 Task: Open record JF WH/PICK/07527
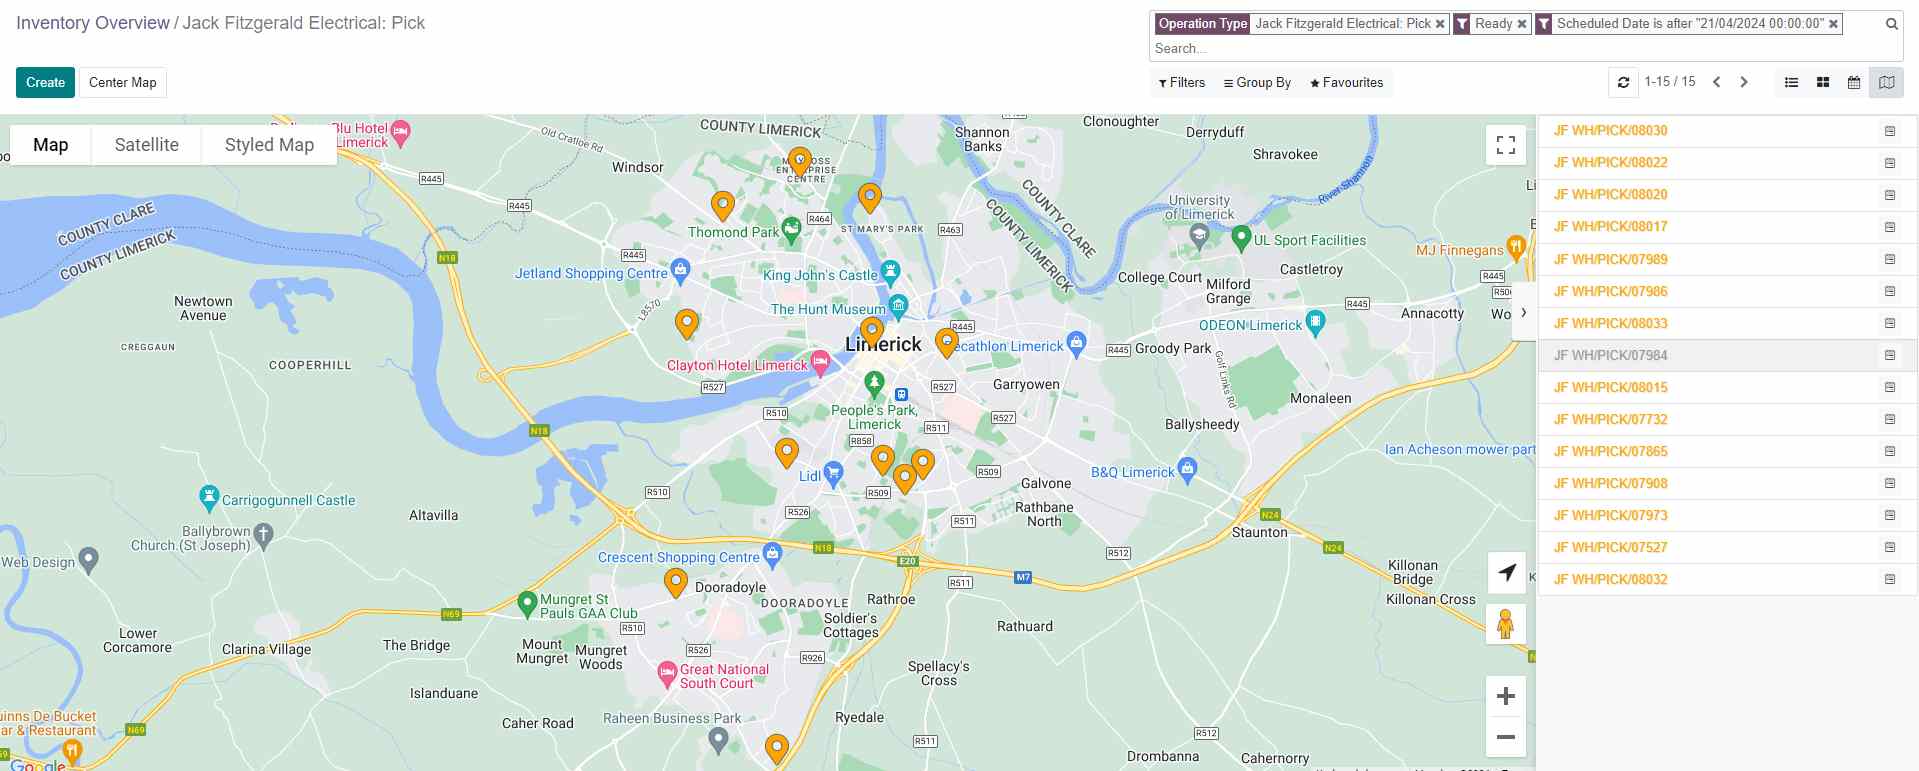coord(1610,547)
